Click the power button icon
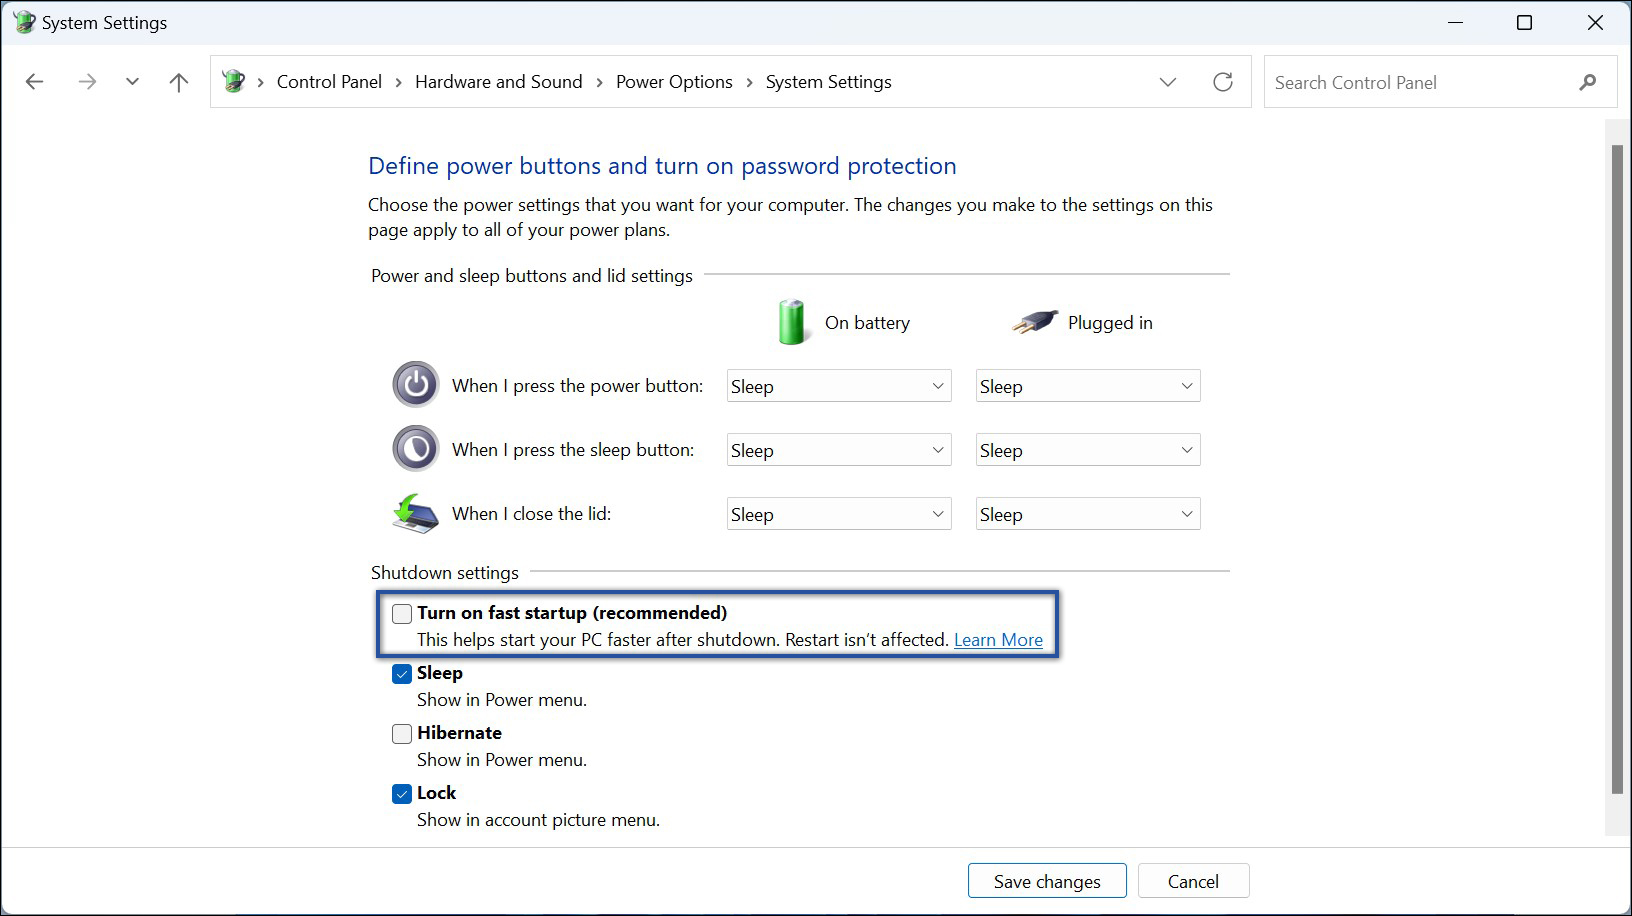 pyautogui.click(x=415, y=384)
